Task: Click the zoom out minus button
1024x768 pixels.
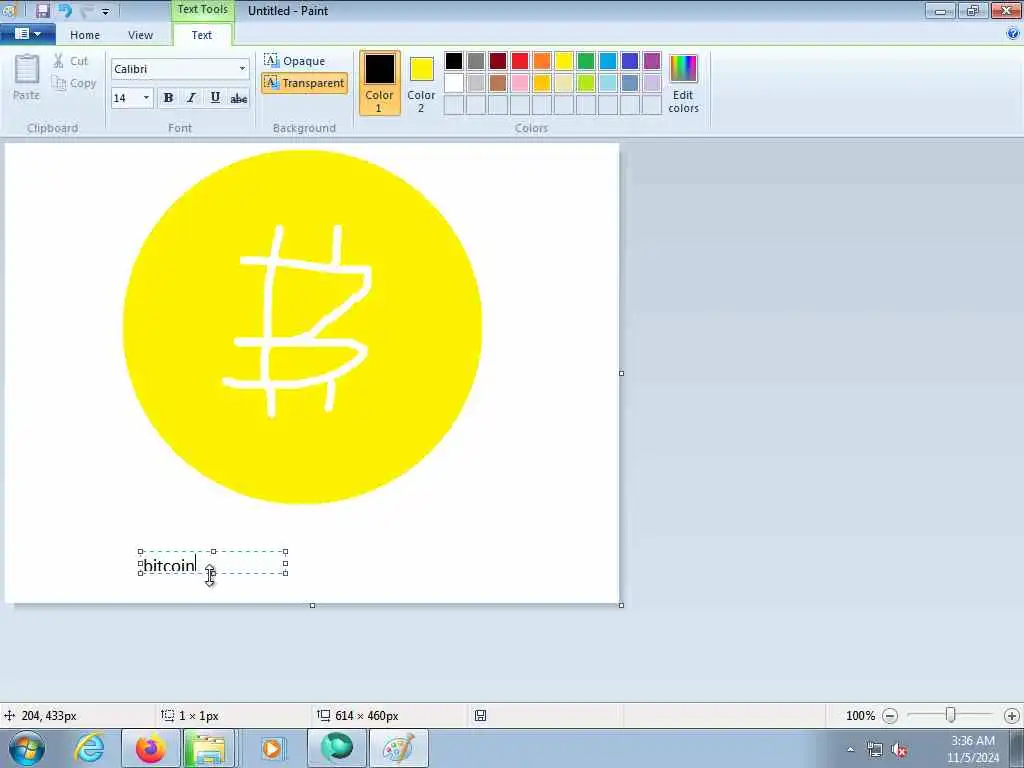Action: click(x=889, y=716)
